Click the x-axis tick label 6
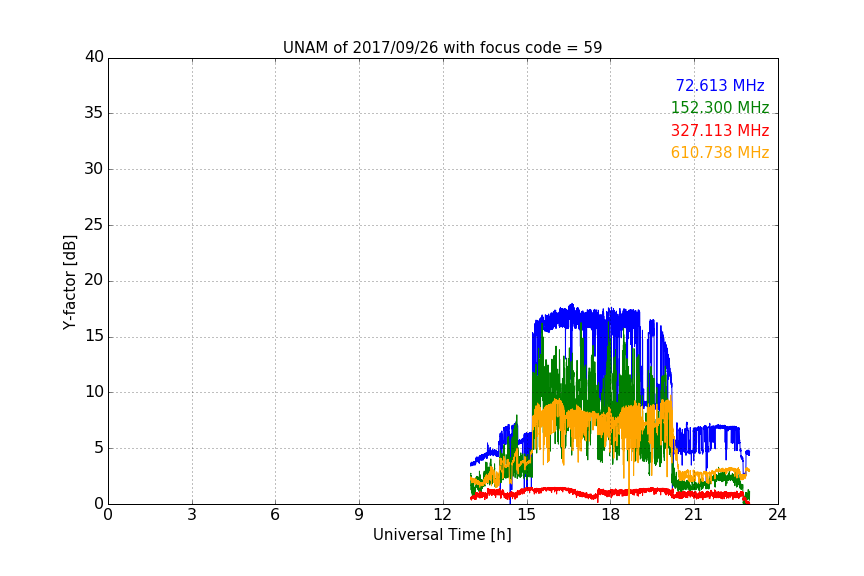 (275, 515)
